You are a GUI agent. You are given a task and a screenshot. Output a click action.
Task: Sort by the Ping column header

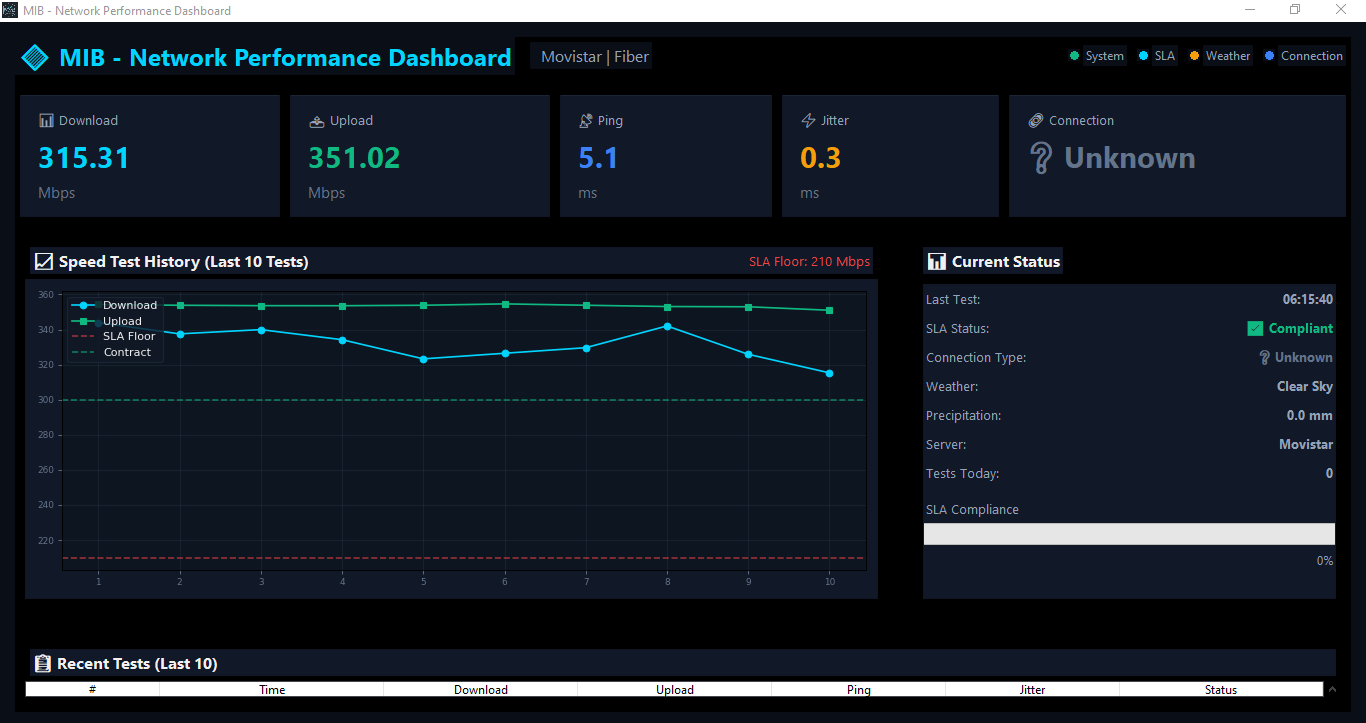859,690
